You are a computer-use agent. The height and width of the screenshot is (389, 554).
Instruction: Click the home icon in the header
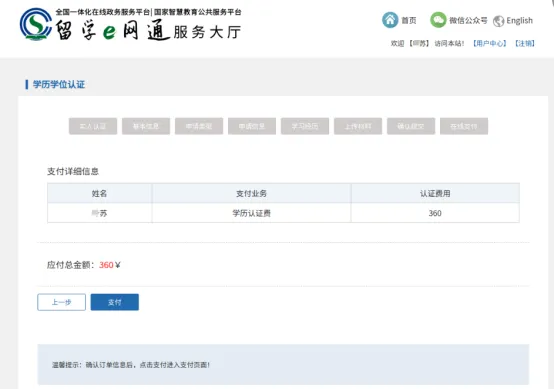390,20
